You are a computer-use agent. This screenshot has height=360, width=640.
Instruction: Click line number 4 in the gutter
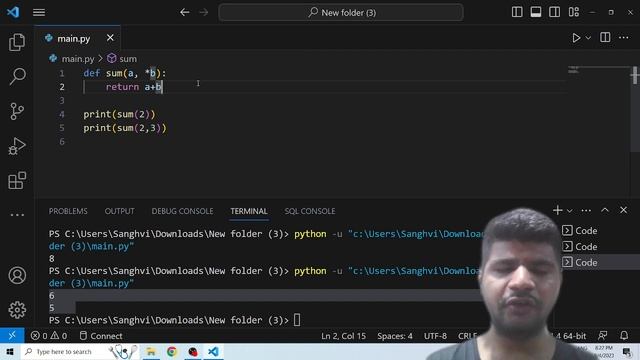62,114
